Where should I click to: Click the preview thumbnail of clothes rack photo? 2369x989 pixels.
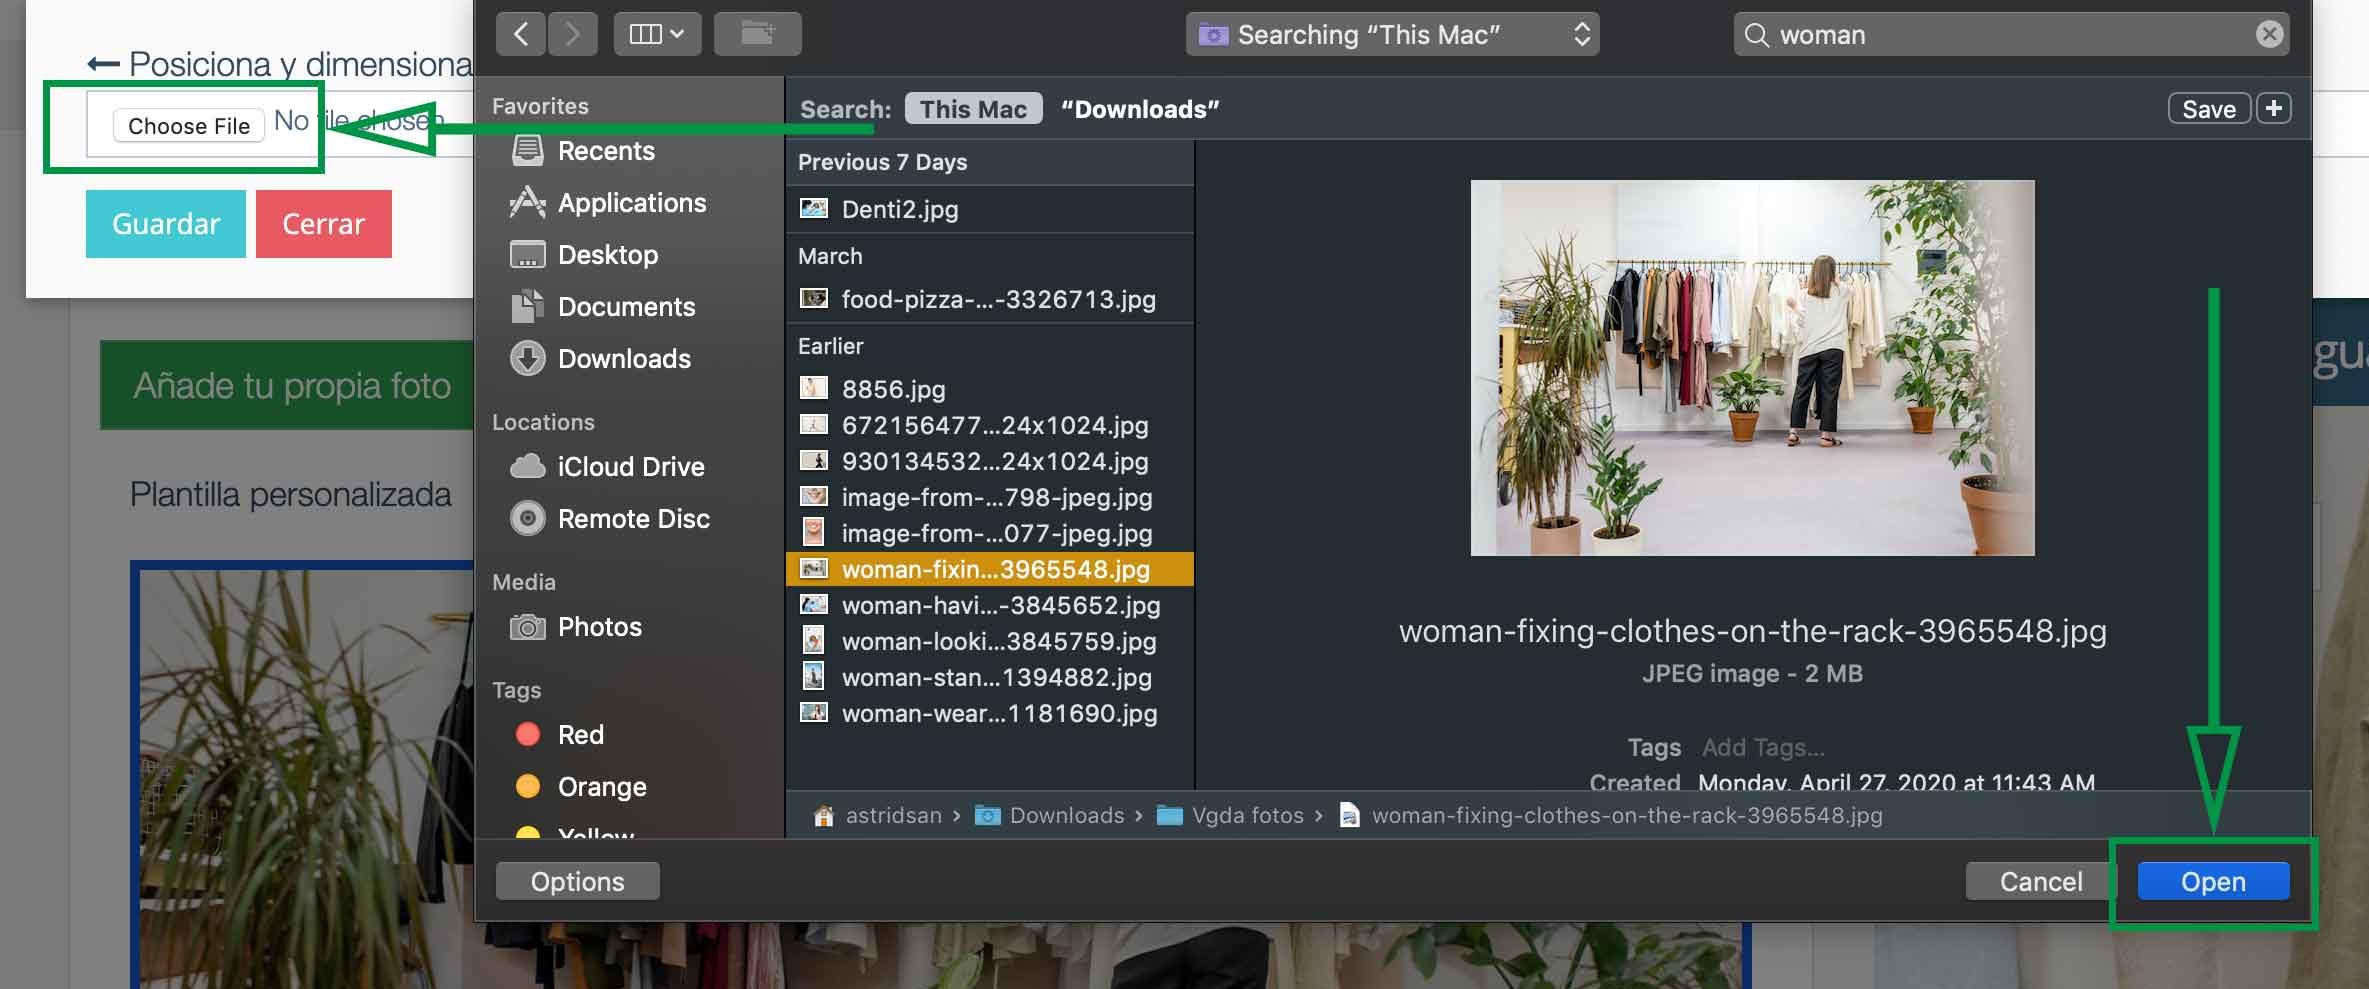(1752, 368)
